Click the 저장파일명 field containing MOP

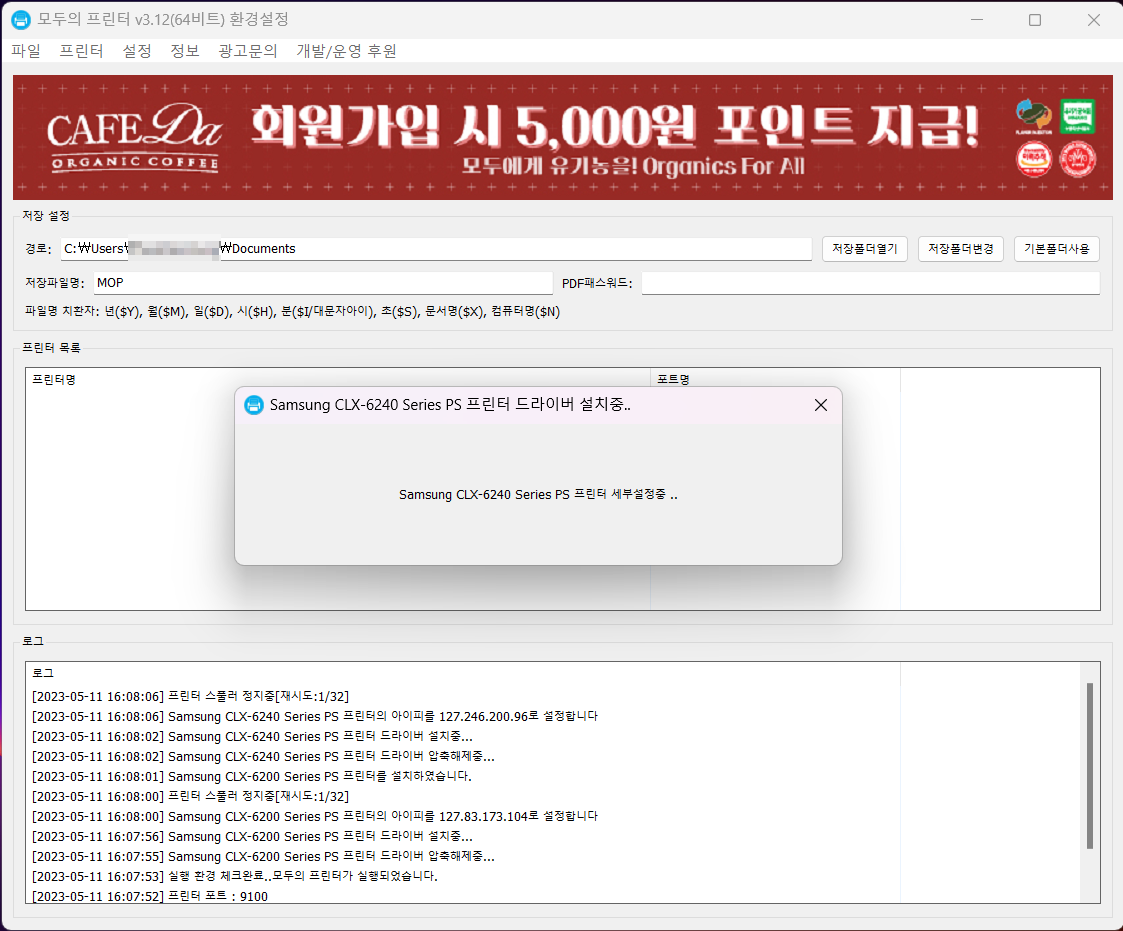[323, 283]
